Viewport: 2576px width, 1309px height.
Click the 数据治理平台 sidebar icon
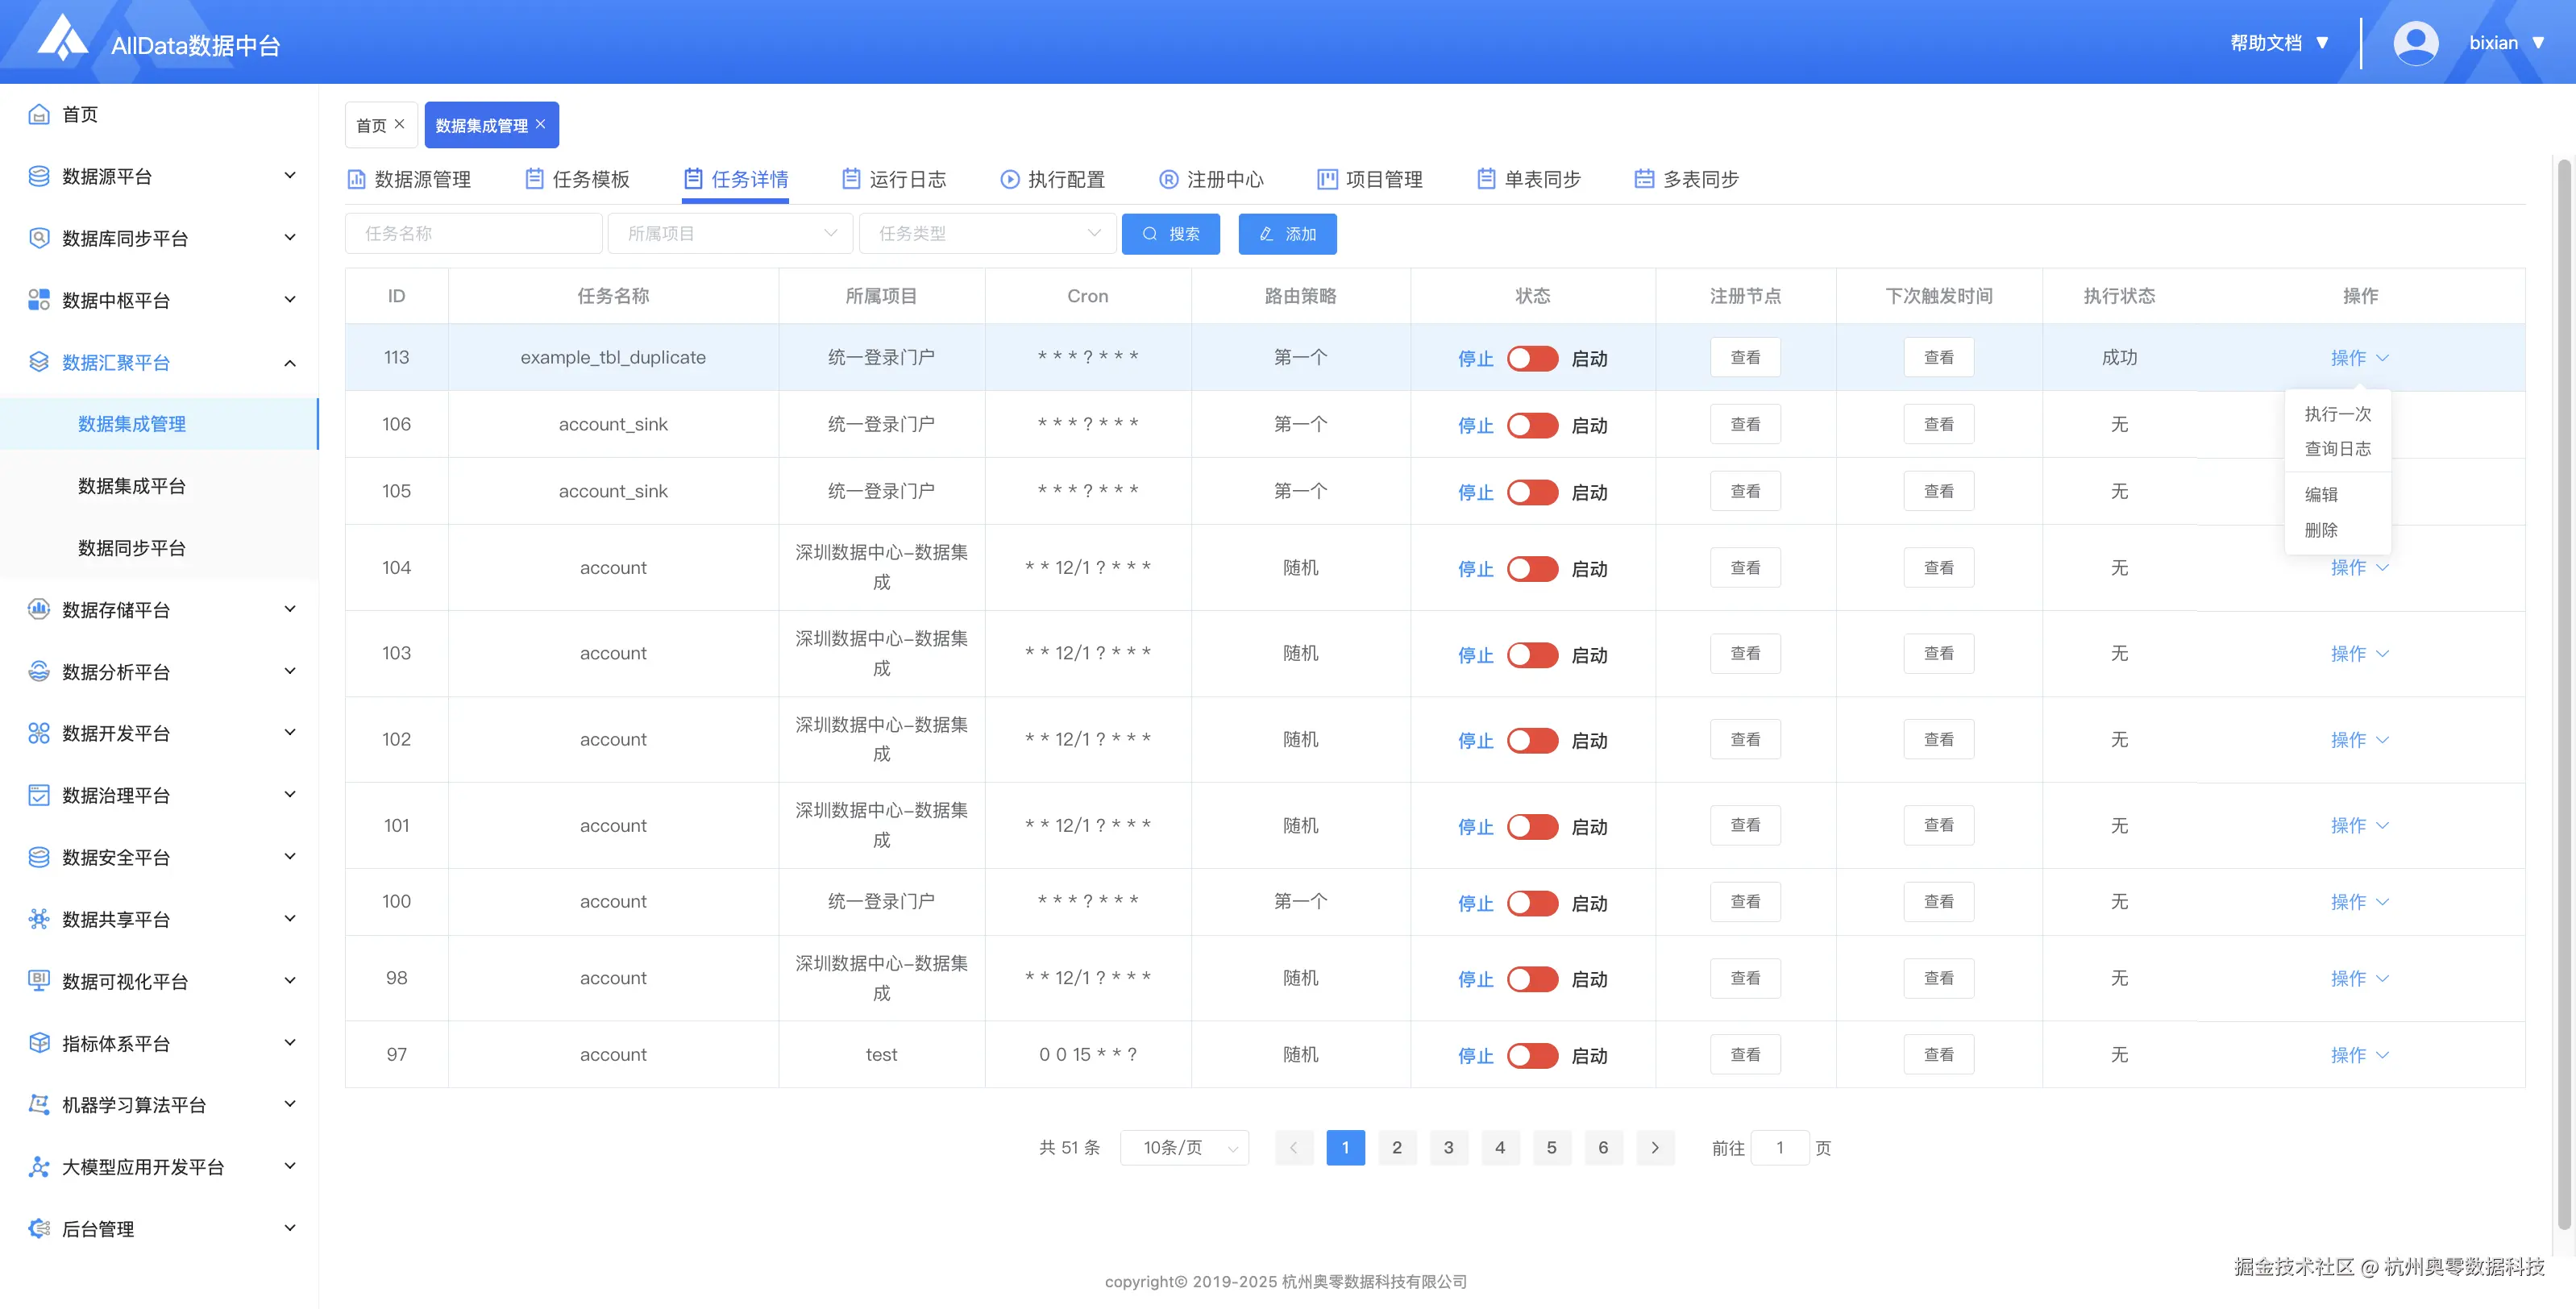click(39, 795)
